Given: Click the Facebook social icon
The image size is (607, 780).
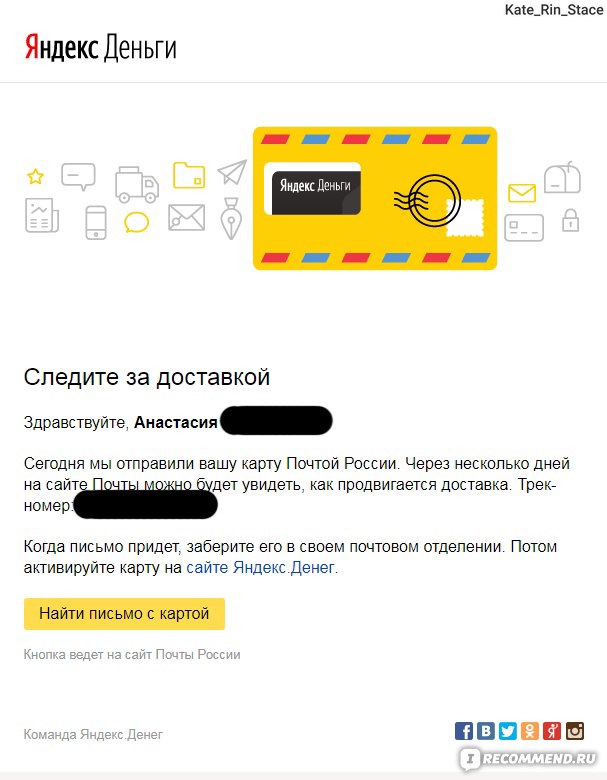Looking at the screenshot, I should coord(464,731).
